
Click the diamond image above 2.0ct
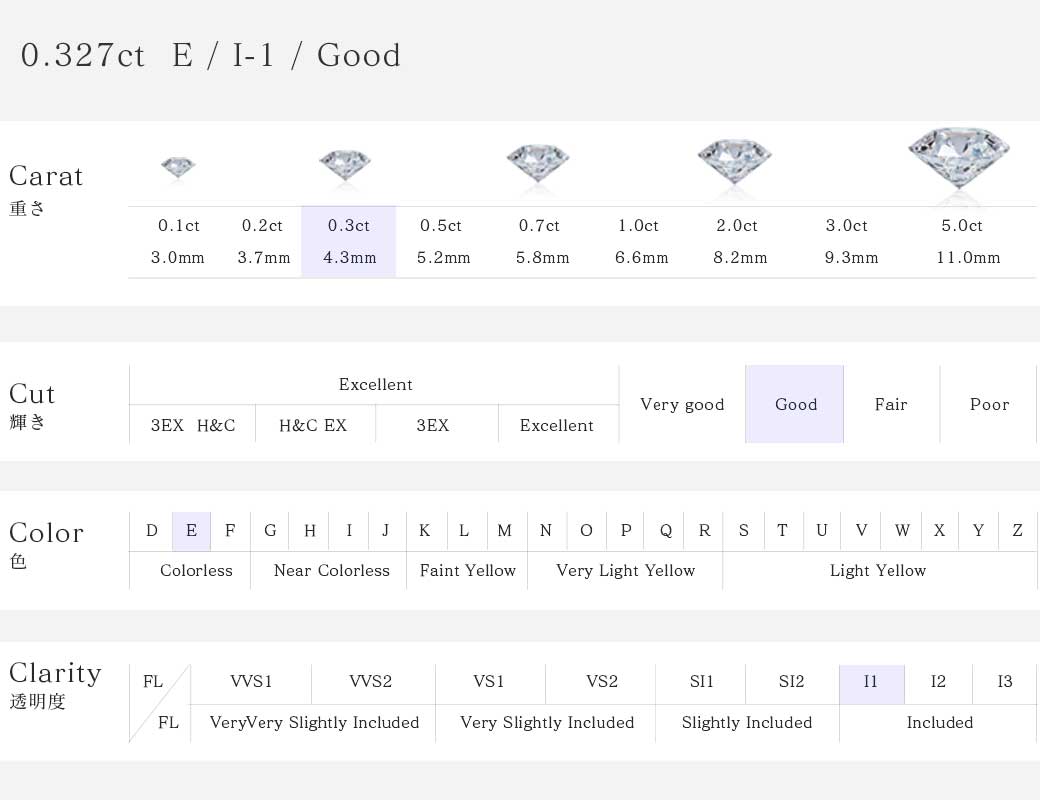point(734,161)
